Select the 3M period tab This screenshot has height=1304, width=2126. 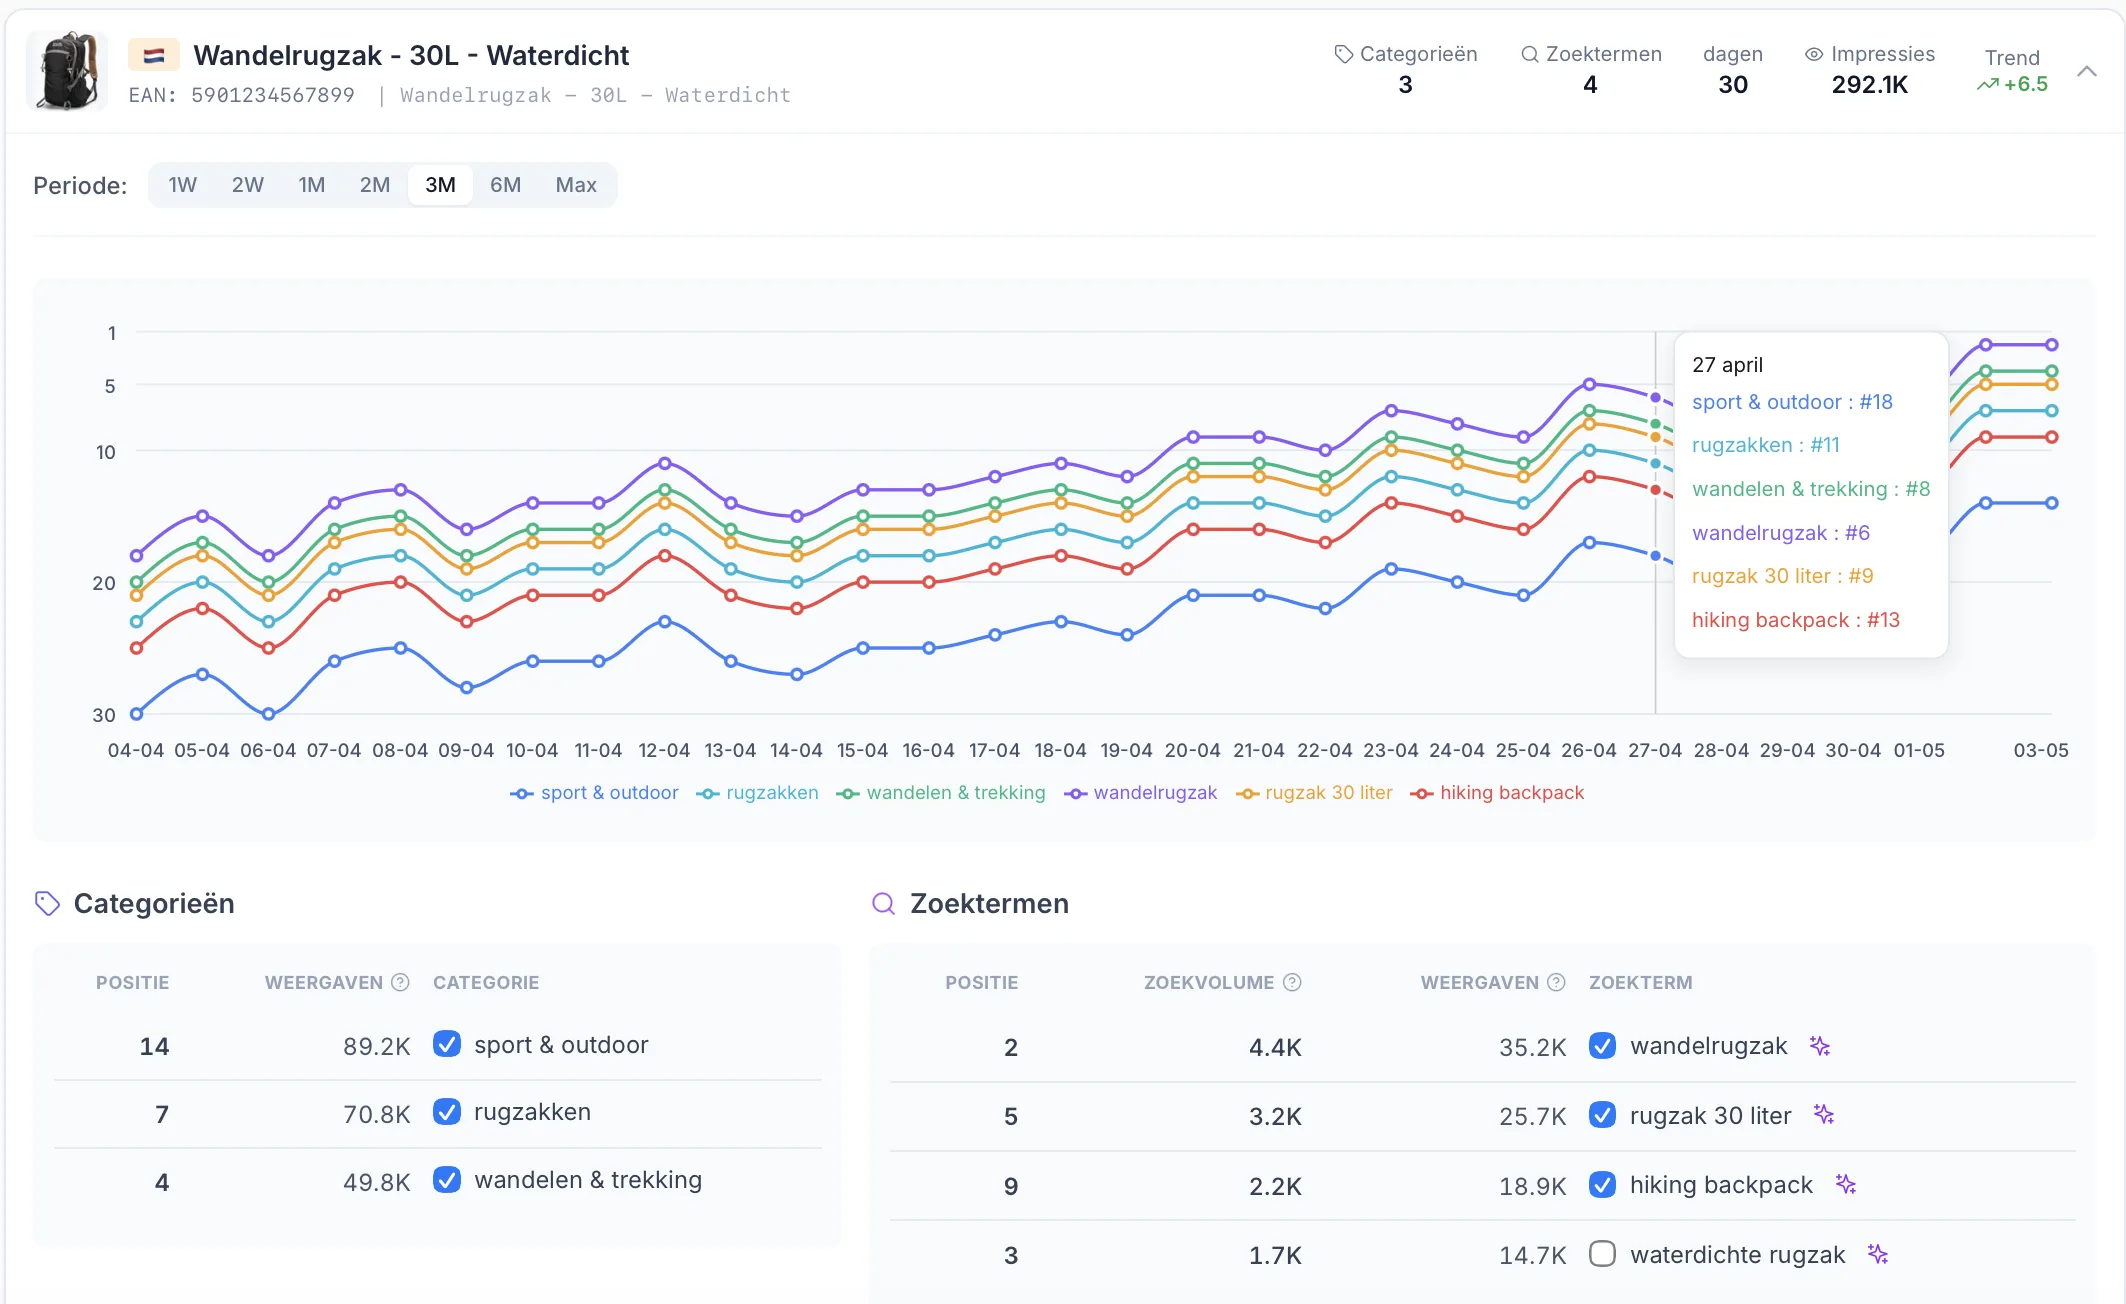click(440, 185)
